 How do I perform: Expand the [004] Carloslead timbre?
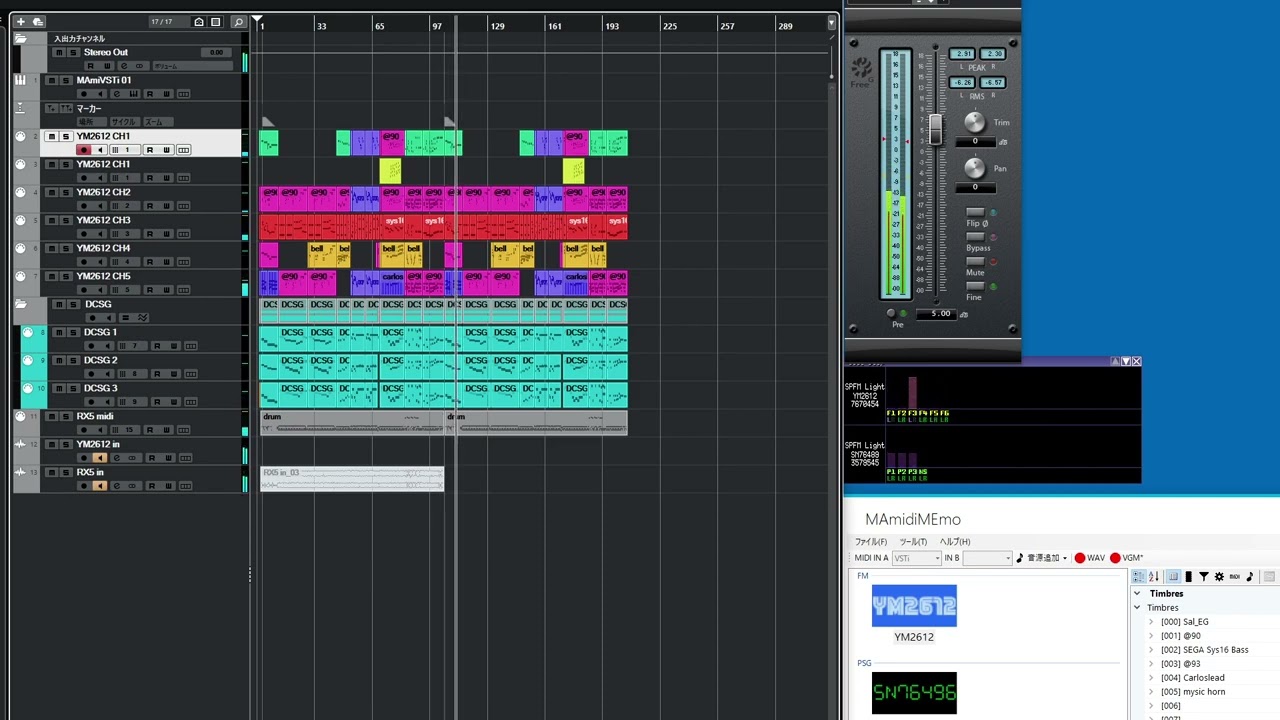point(1151,678)
